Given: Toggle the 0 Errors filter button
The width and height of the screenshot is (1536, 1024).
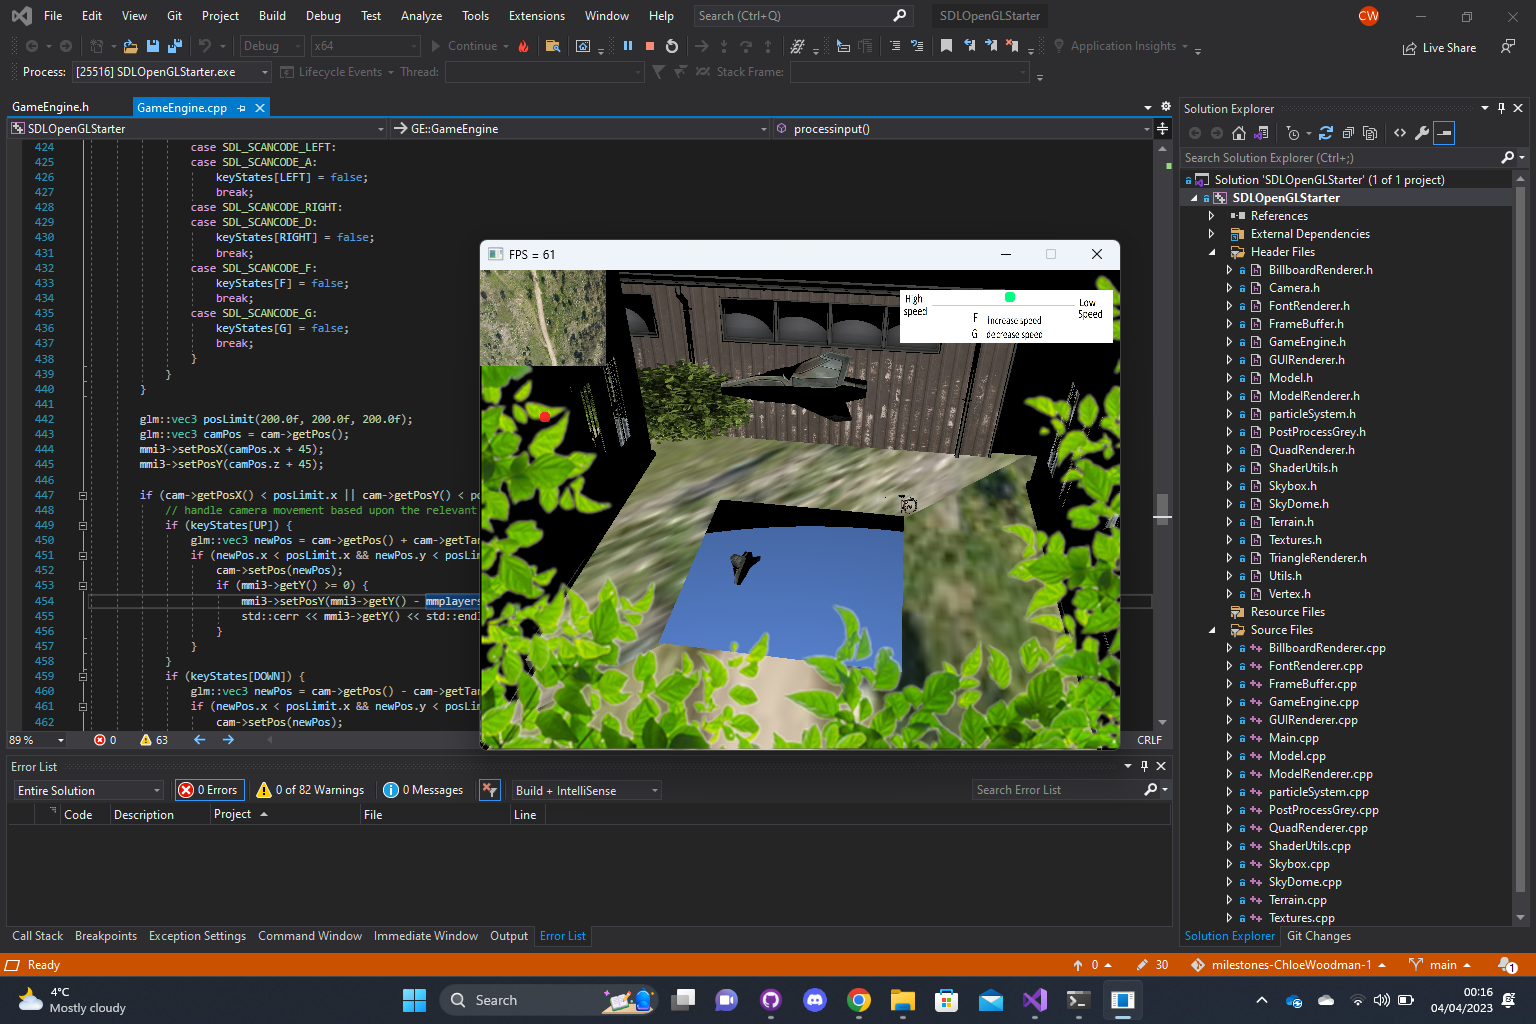Looking at the screenshot, I should click(209, 790).
